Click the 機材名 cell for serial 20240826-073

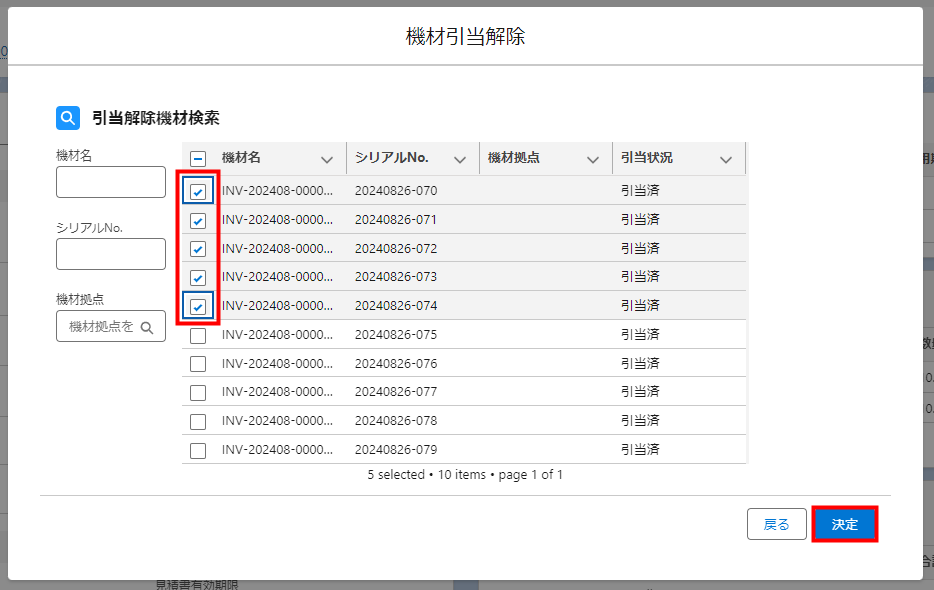pos(277,277)
